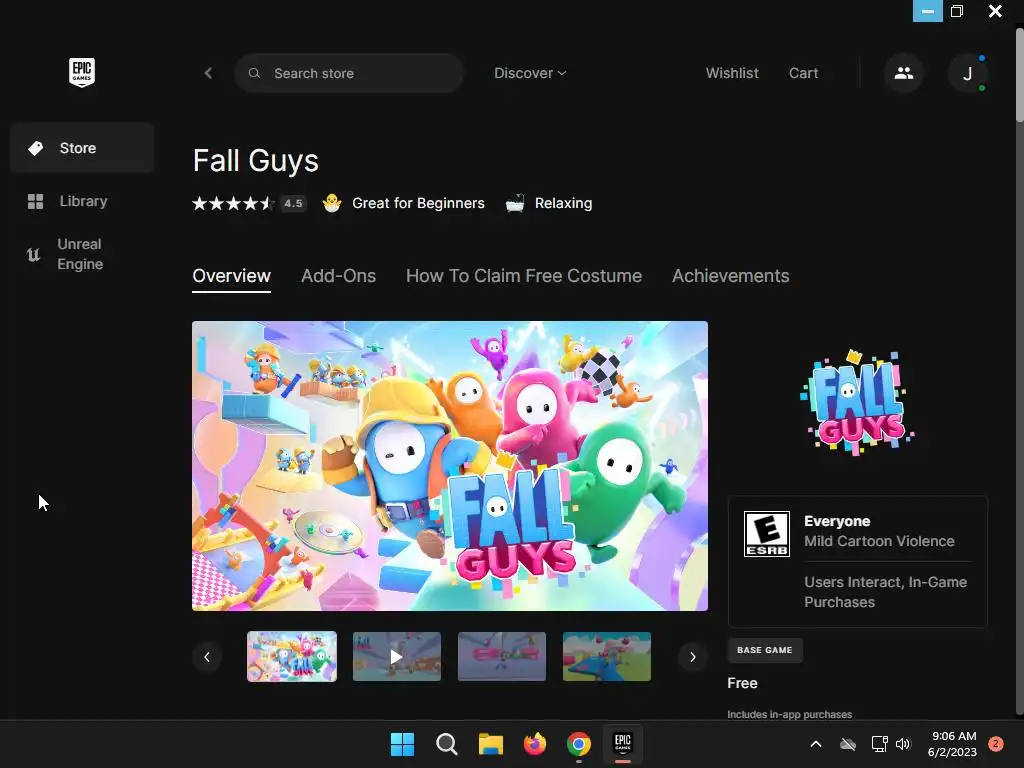Viewport: 1024px width, 768px height.
Task: Click Epic Games Launcher taskbar icon
Action: [623, 744]
